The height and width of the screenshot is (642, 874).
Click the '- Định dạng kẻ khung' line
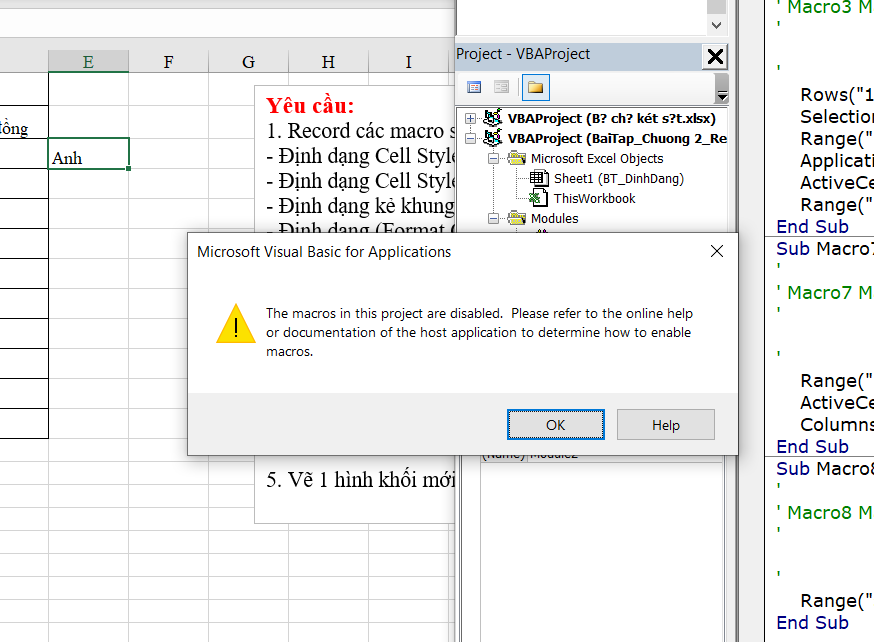click(361, 206)
